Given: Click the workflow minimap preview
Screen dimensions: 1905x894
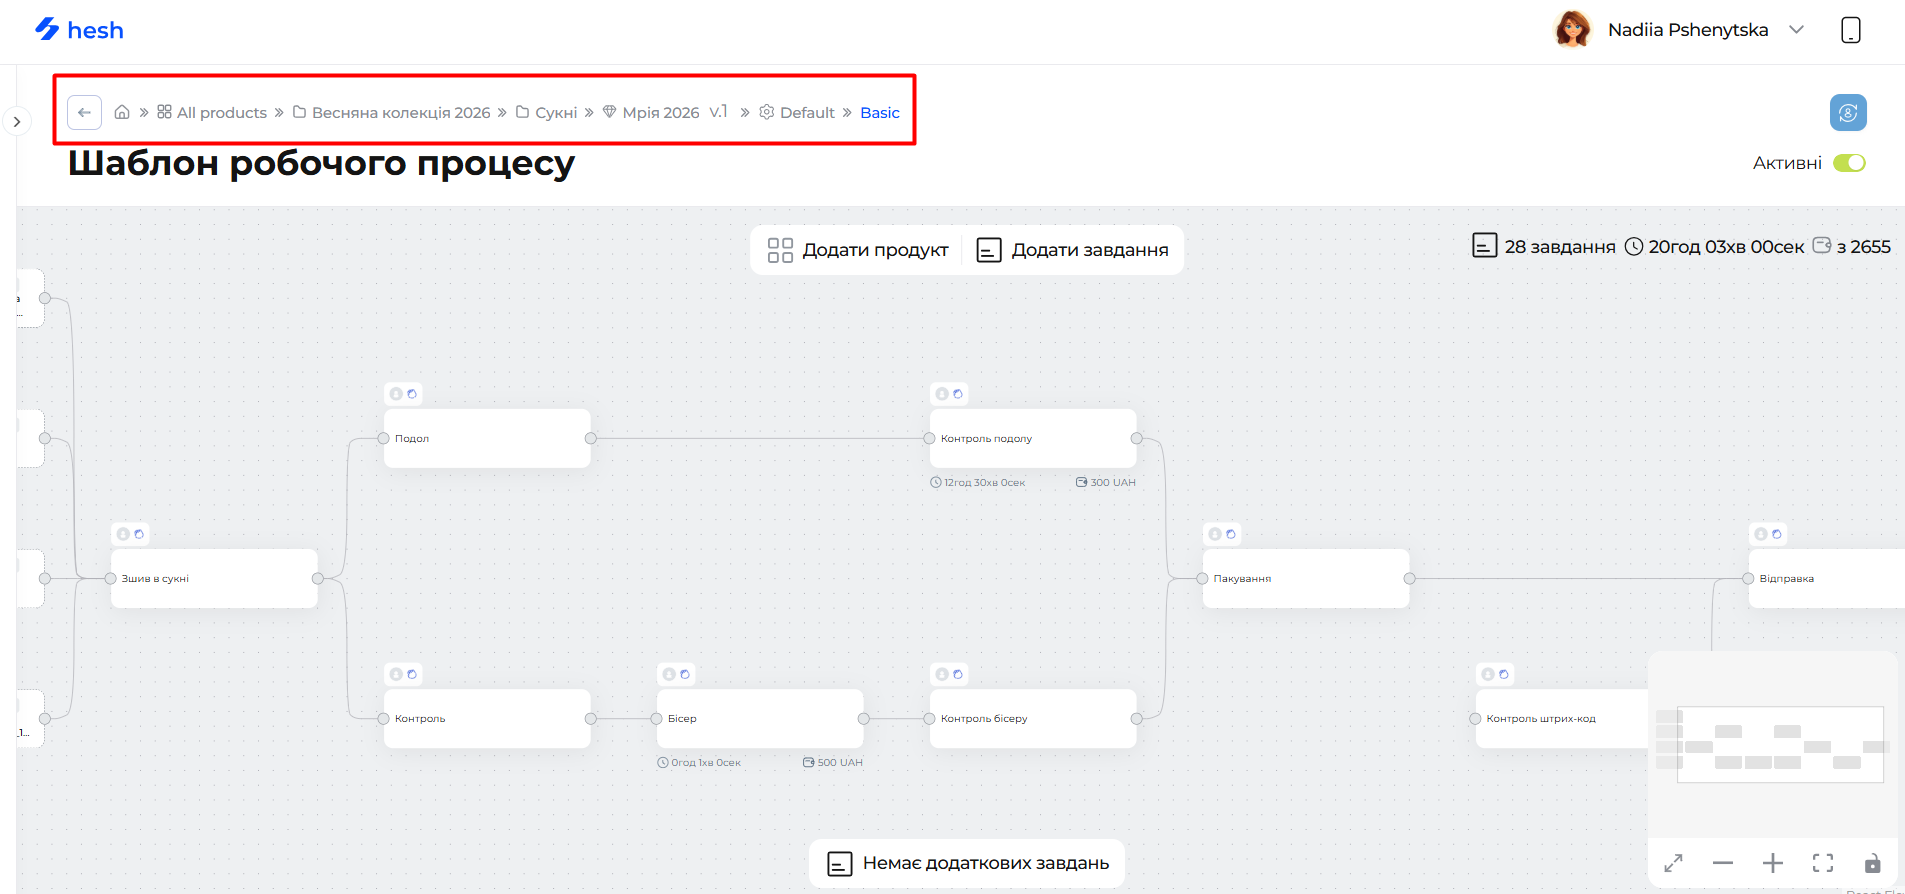Looking at the screenshot, I should (1772, 745).
